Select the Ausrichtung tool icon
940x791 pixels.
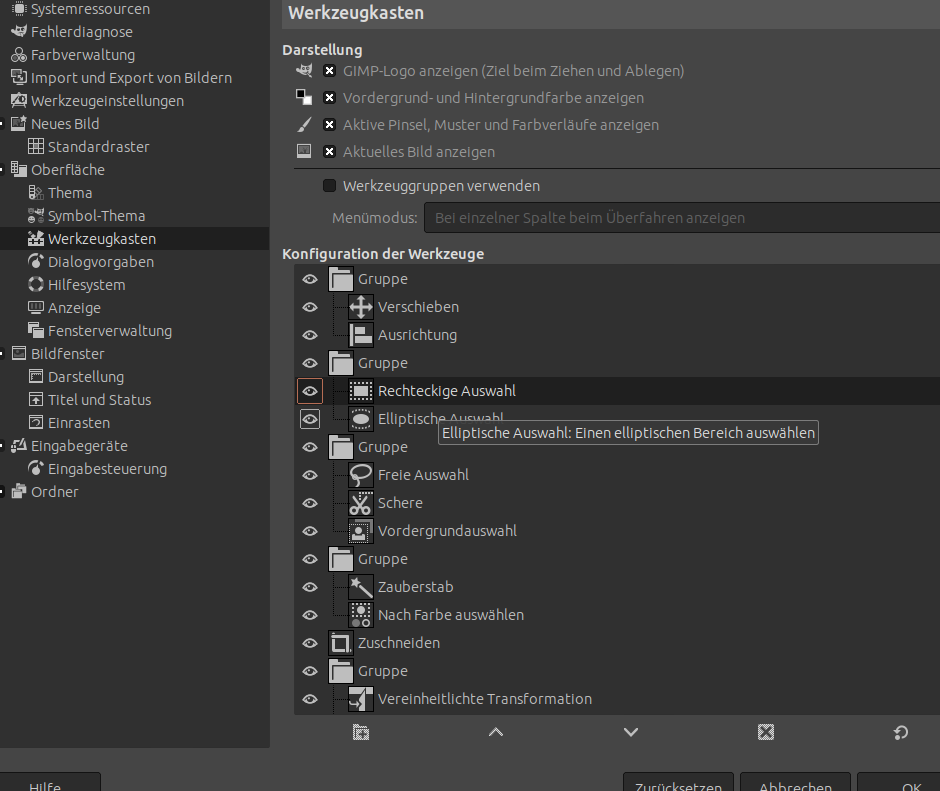pos(360,335)
